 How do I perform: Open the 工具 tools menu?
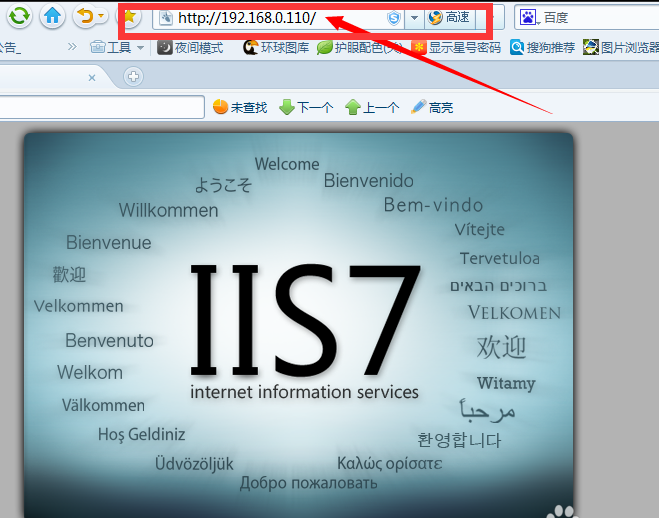point(117,47)
